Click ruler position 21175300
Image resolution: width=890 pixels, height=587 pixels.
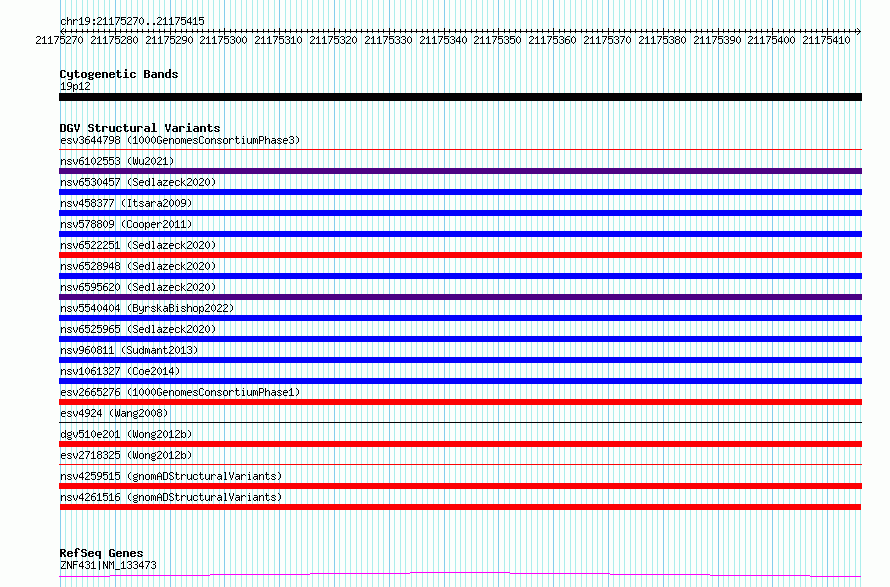[x=224, y=40]
